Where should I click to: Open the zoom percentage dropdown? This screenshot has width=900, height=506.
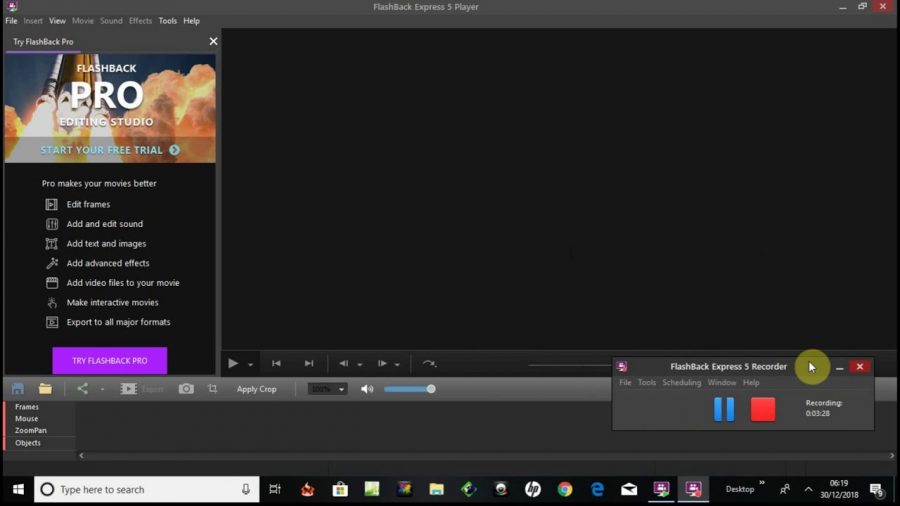click(x=341, y=389)
